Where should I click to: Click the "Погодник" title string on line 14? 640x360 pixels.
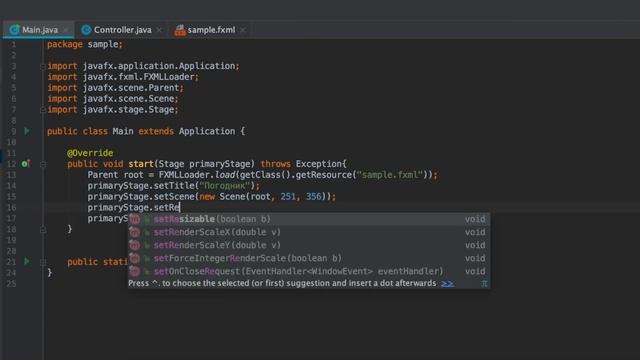(x=224, y=186)
